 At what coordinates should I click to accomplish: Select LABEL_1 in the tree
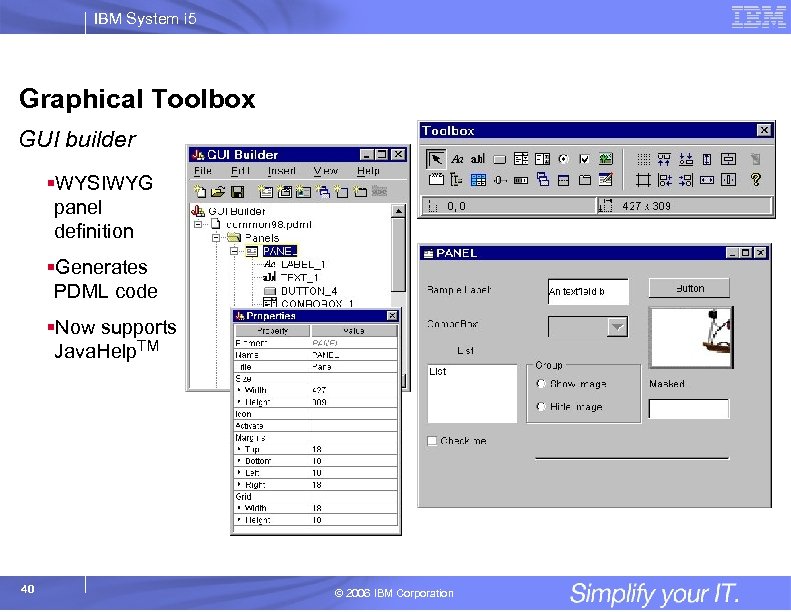pos(303,264)
